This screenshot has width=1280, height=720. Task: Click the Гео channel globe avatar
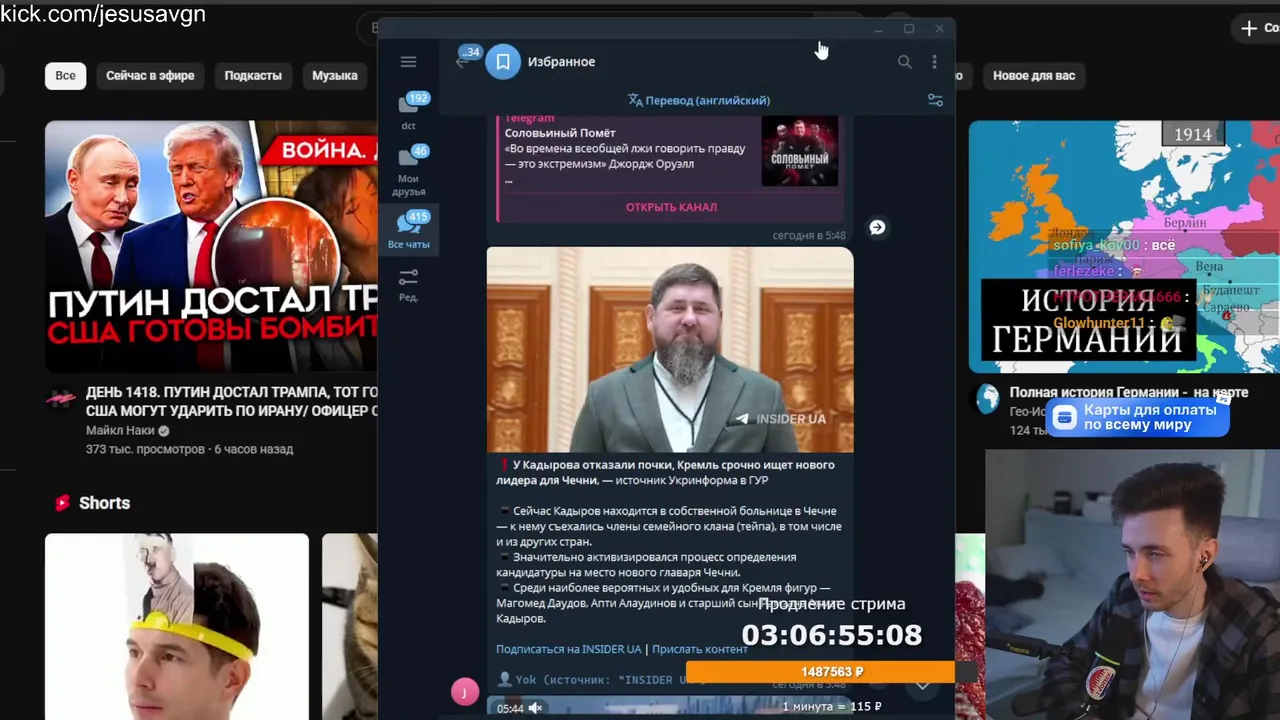988,399
